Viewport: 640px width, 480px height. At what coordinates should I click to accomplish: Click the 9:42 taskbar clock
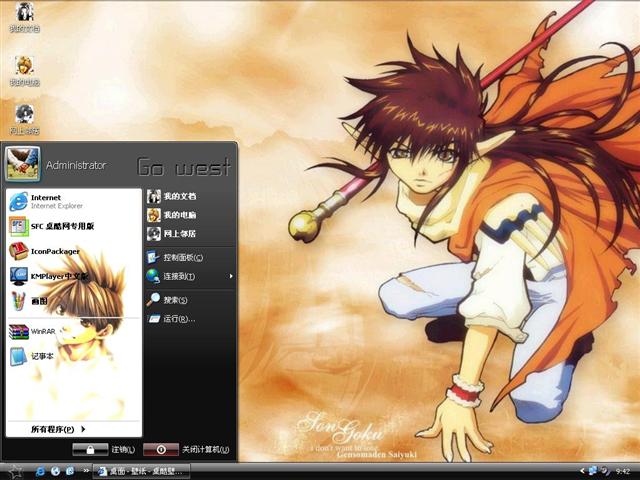(622, 471)
